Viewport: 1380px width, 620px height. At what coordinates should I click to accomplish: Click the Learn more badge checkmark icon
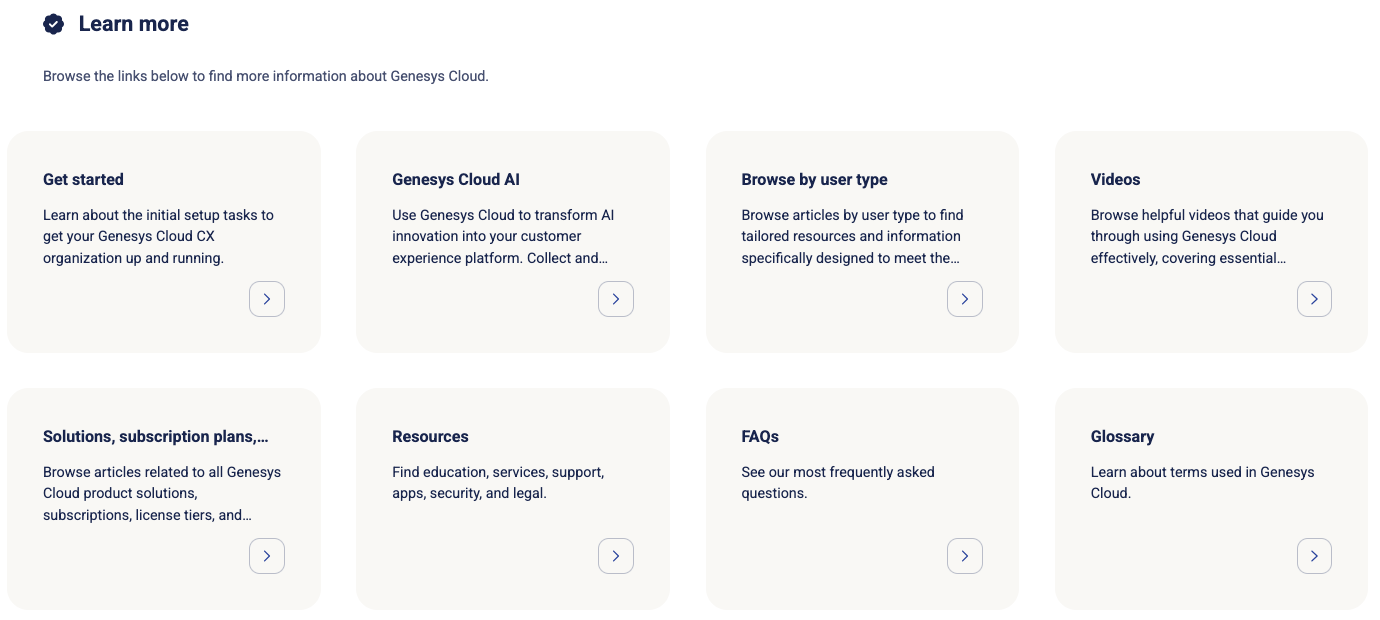coord(54,24)
